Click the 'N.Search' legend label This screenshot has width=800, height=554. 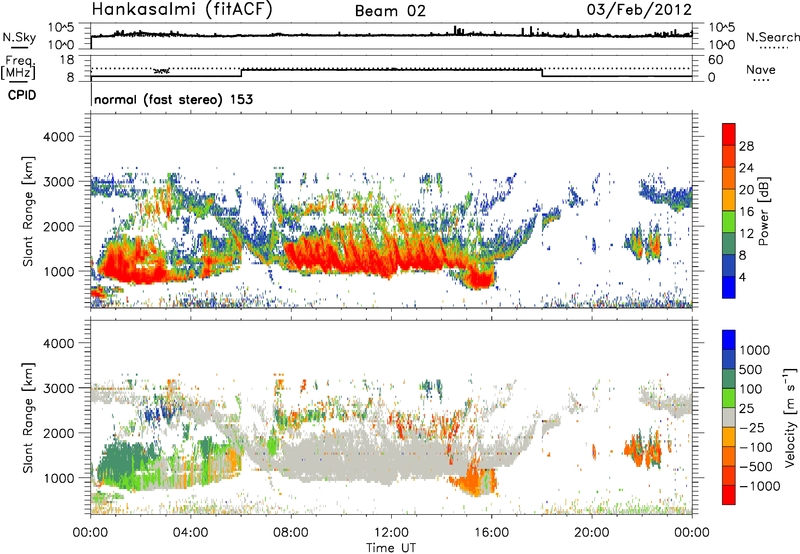coord(772,37)
